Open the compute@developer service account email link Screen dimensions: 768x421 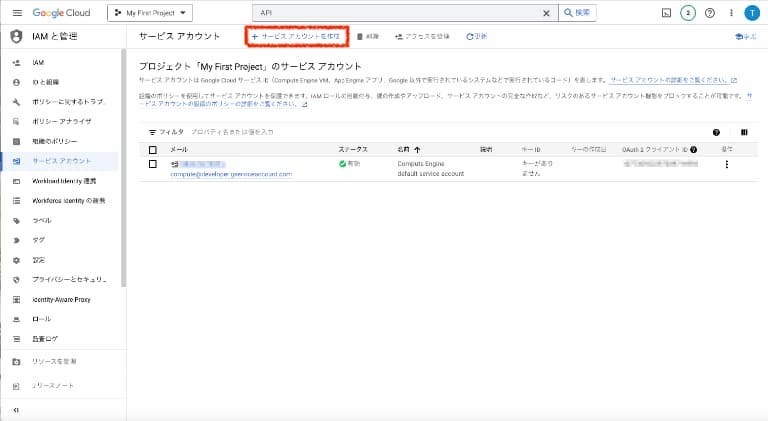pos(231,173)
